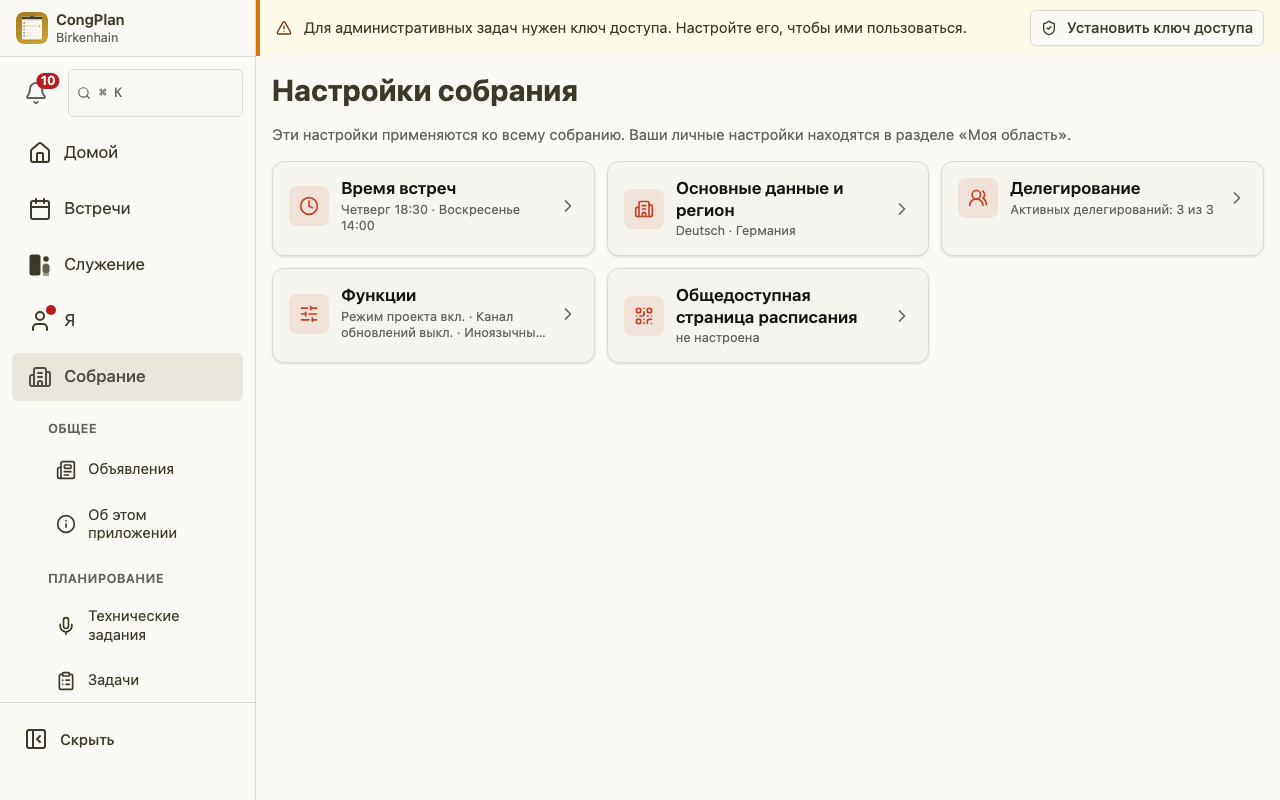The image size is (1280, 800).
Task: Click the house icon next to Домой
Action: point(40,153)
